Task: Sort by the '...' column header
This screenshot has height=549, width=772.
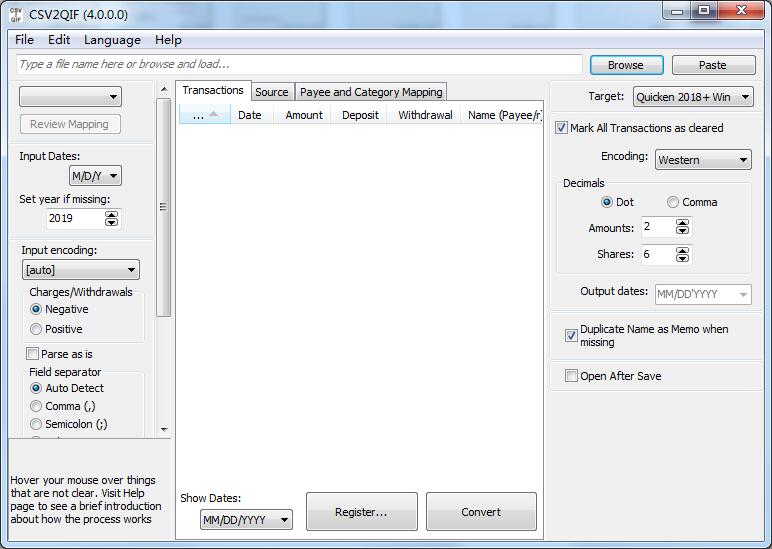Action: click(x=204, y=115)
